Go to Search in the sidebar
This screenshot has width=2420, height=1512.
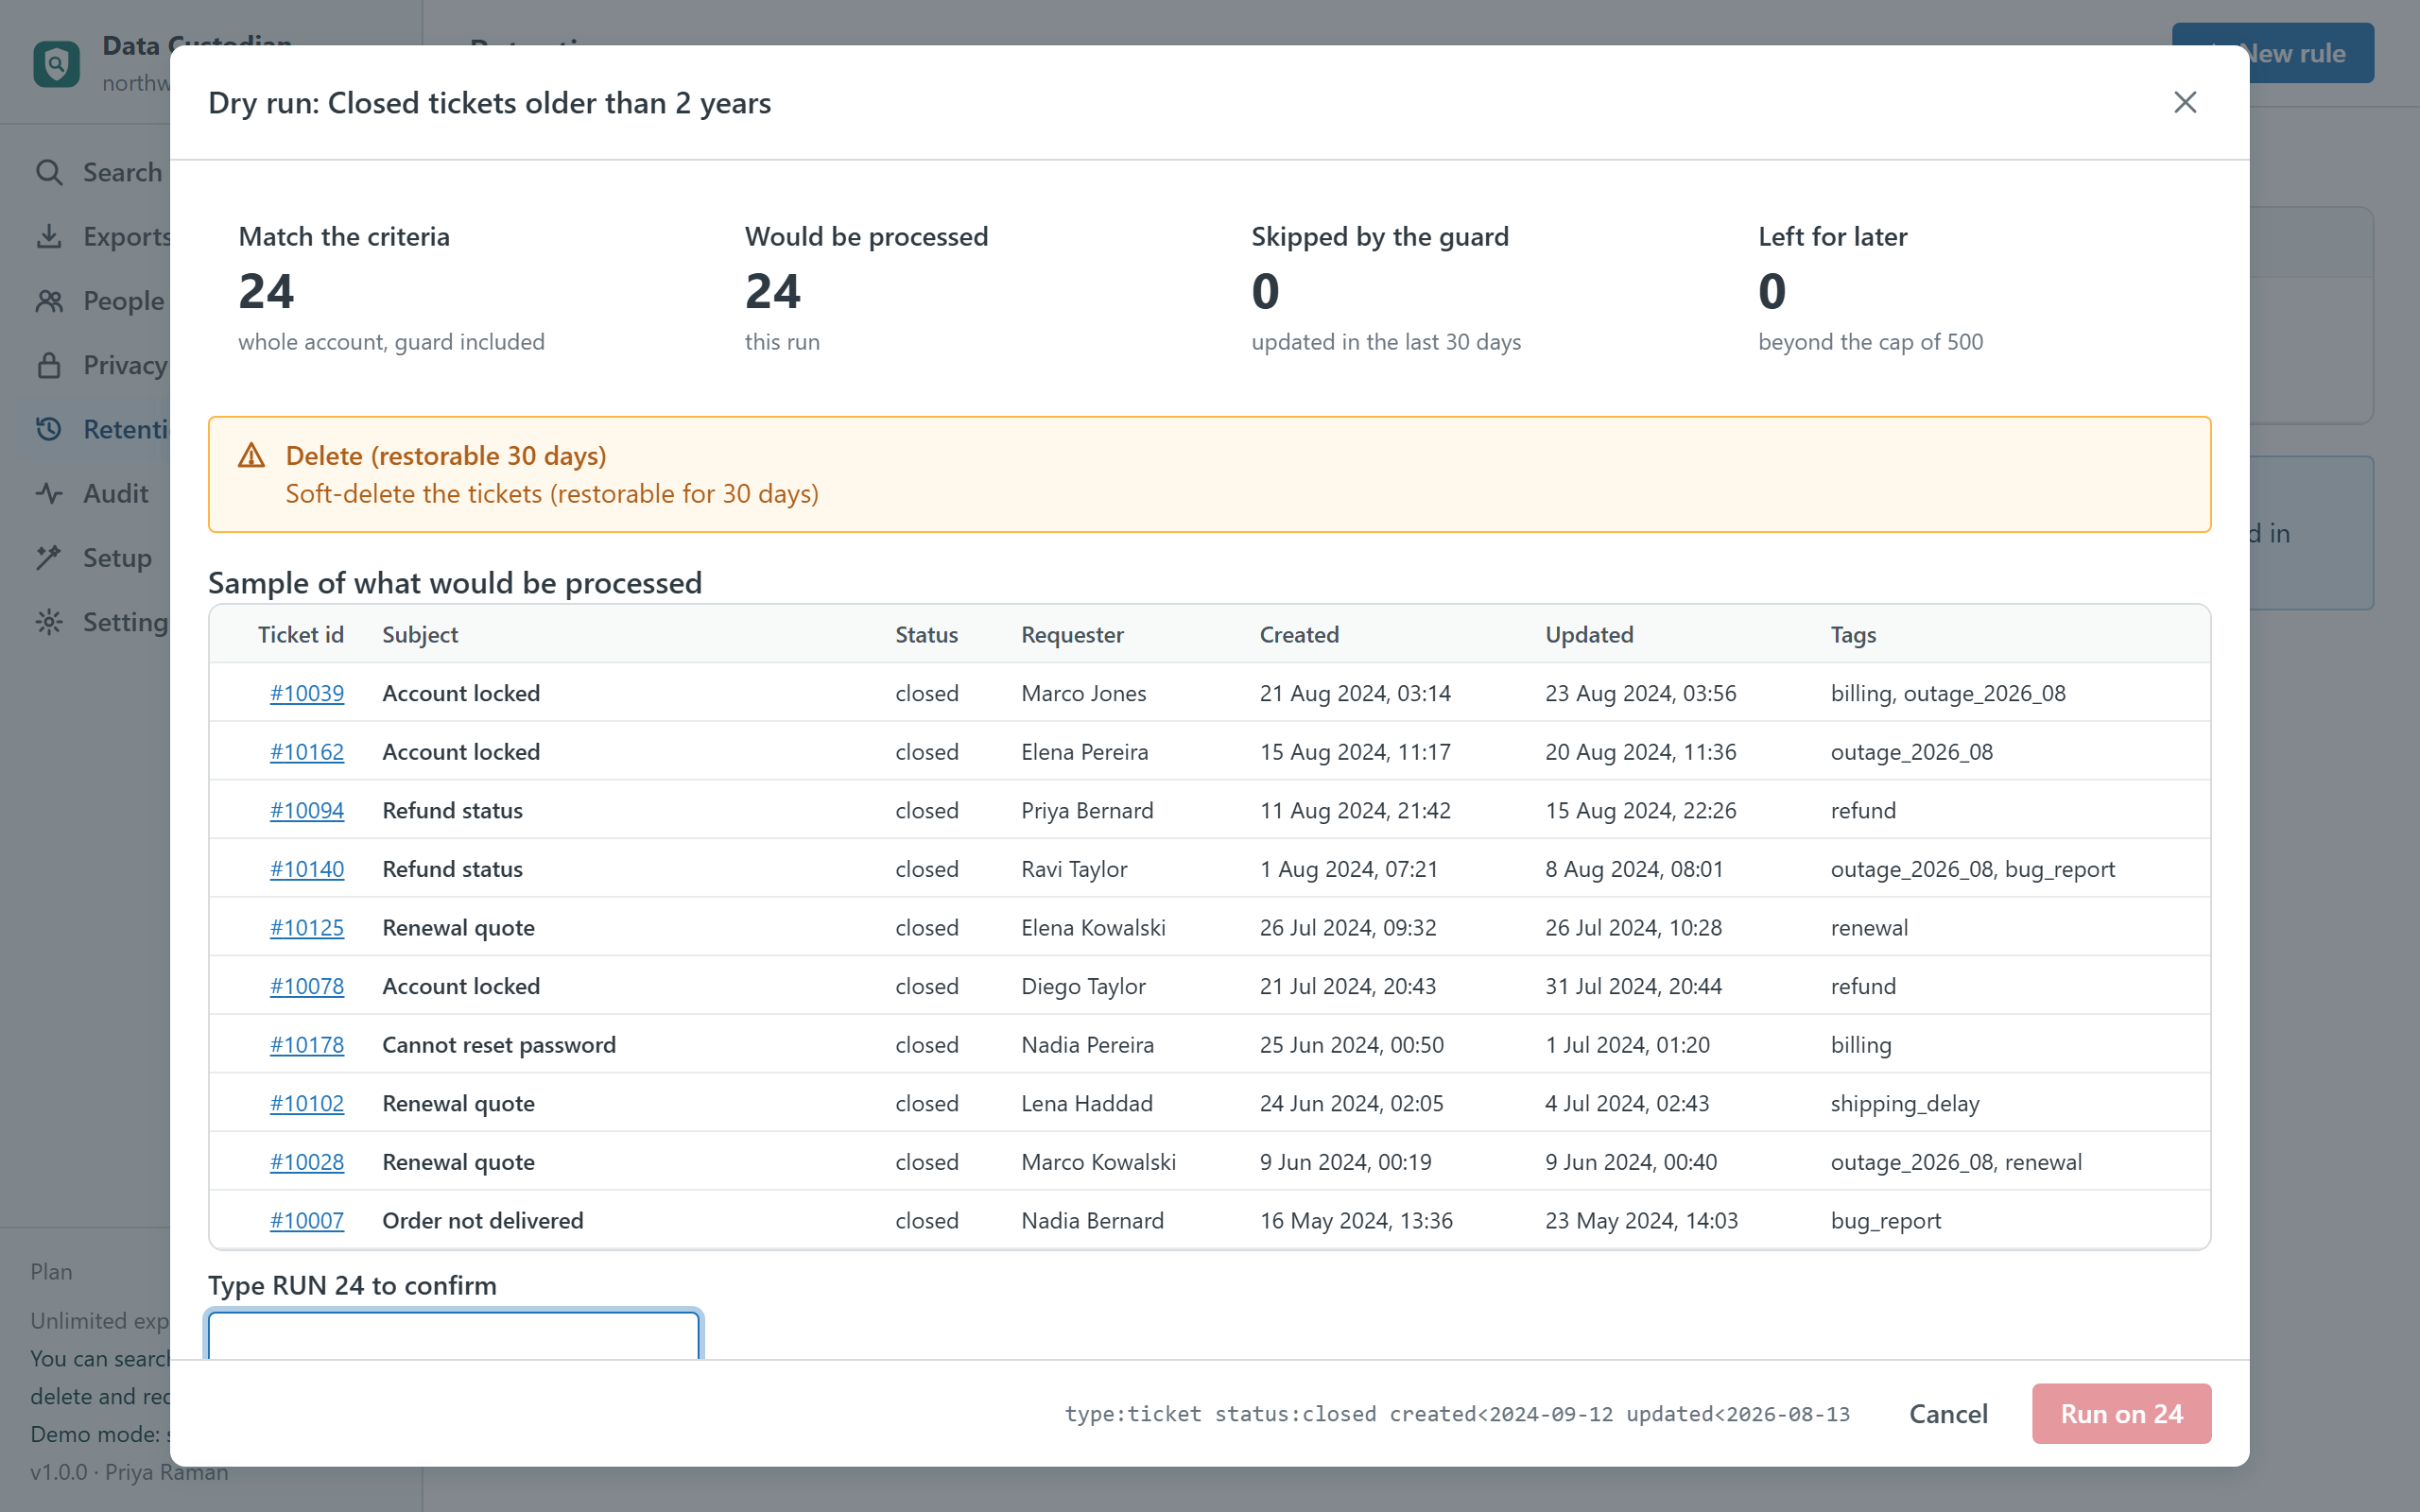(x=122, y=172)
